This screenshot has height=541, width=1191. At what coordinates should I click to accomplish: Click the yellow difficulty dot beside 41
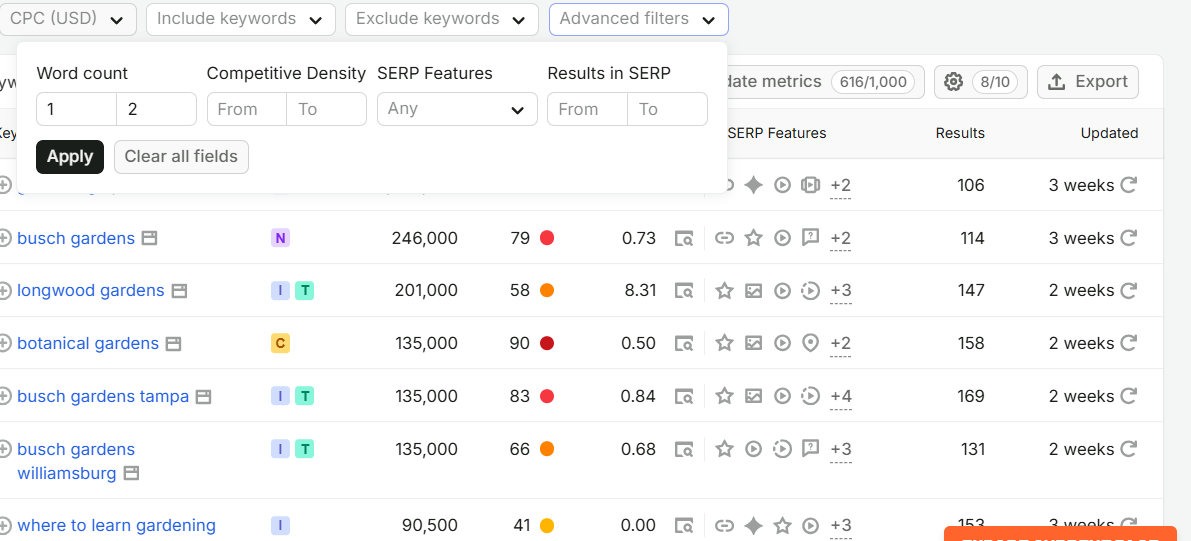click(546, 525)
